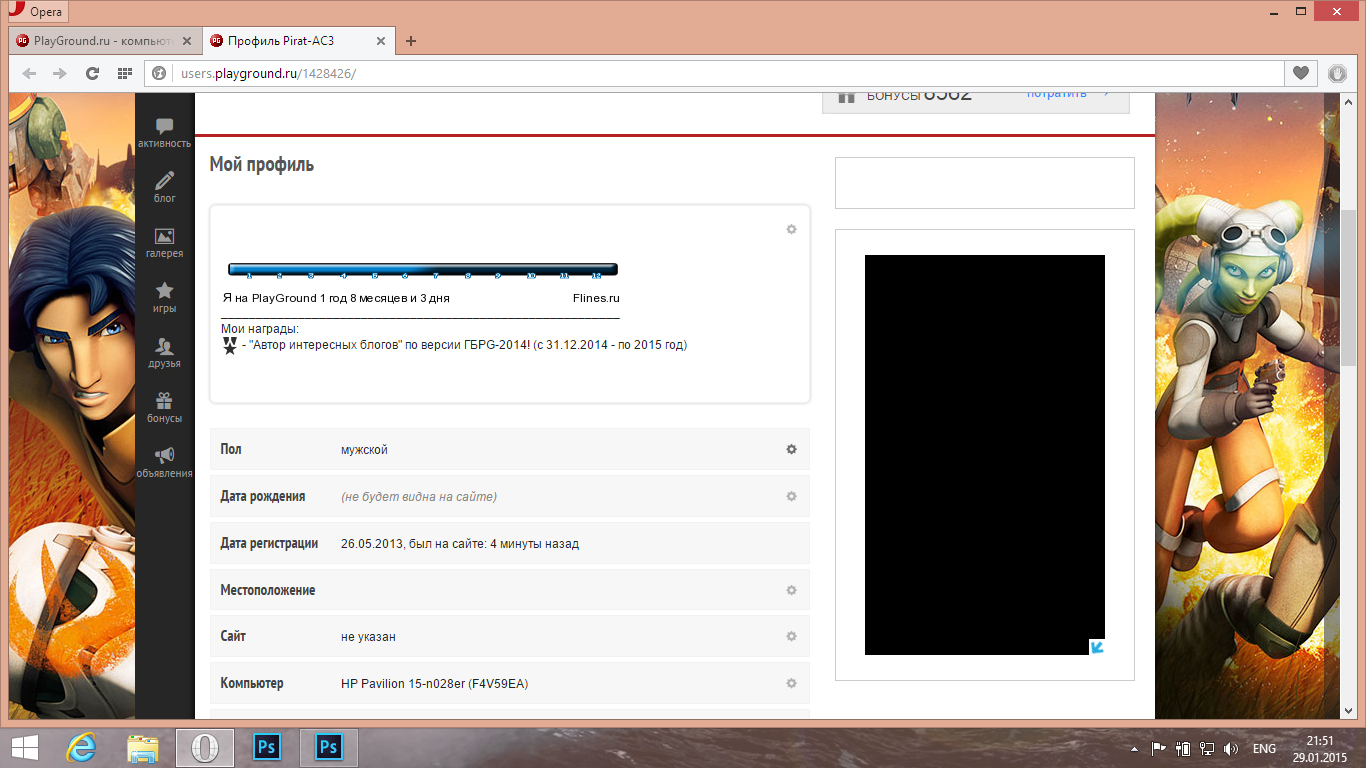This screenshot has height=768, width=1366.
Task: Switch input language via ENG indicator
Action: [1264, 749]
